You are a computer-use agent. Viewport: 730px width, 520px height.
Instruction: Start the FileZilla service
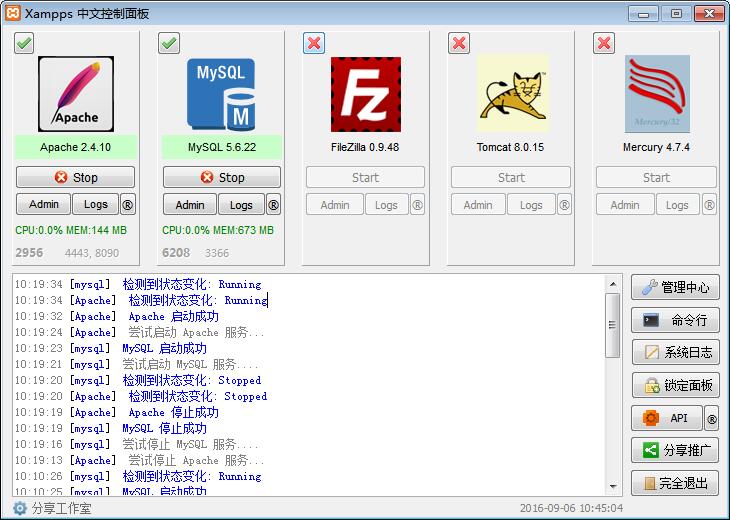(365, 177)
